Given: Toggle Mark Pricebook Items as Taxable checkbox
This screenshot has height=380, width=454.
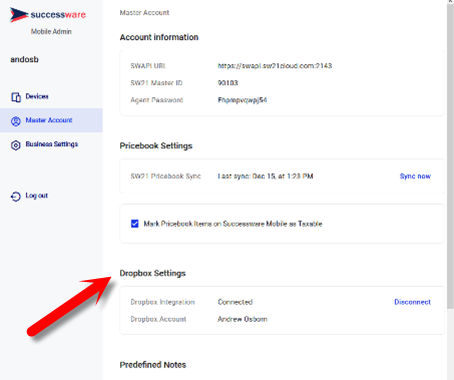Looking at the screenshot, I should tap(135, 223).
